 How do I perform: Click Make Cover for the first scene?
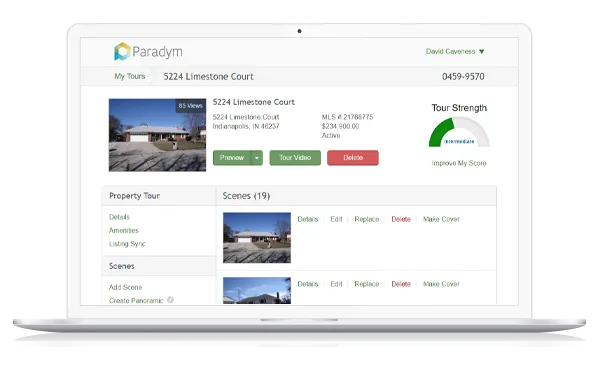coord(441,219)
